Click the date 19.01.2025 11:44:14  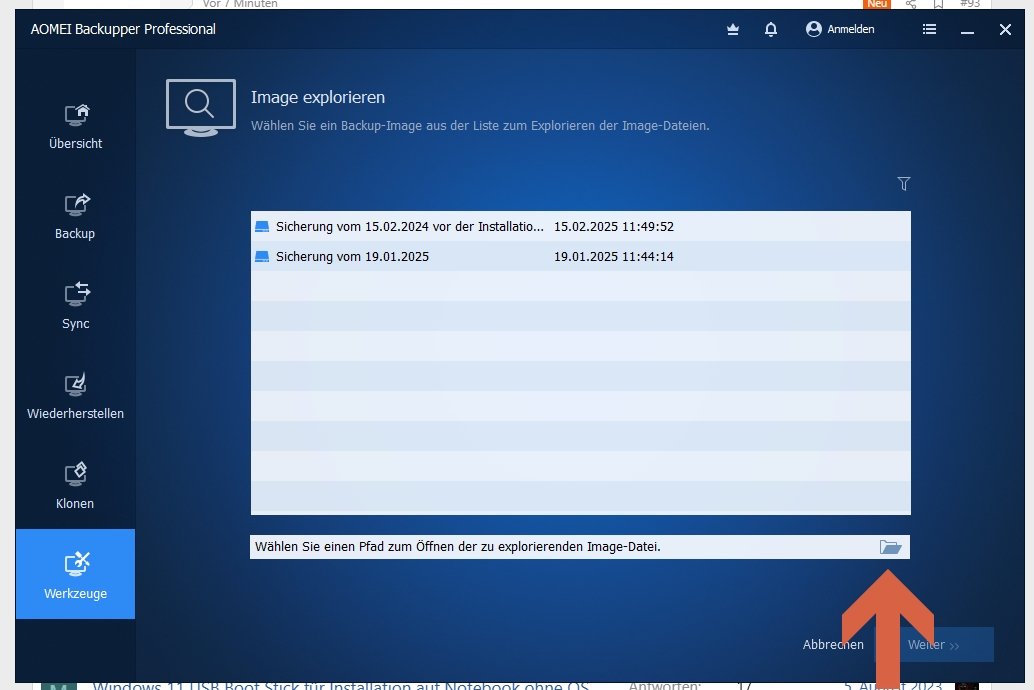pos(613,257)
